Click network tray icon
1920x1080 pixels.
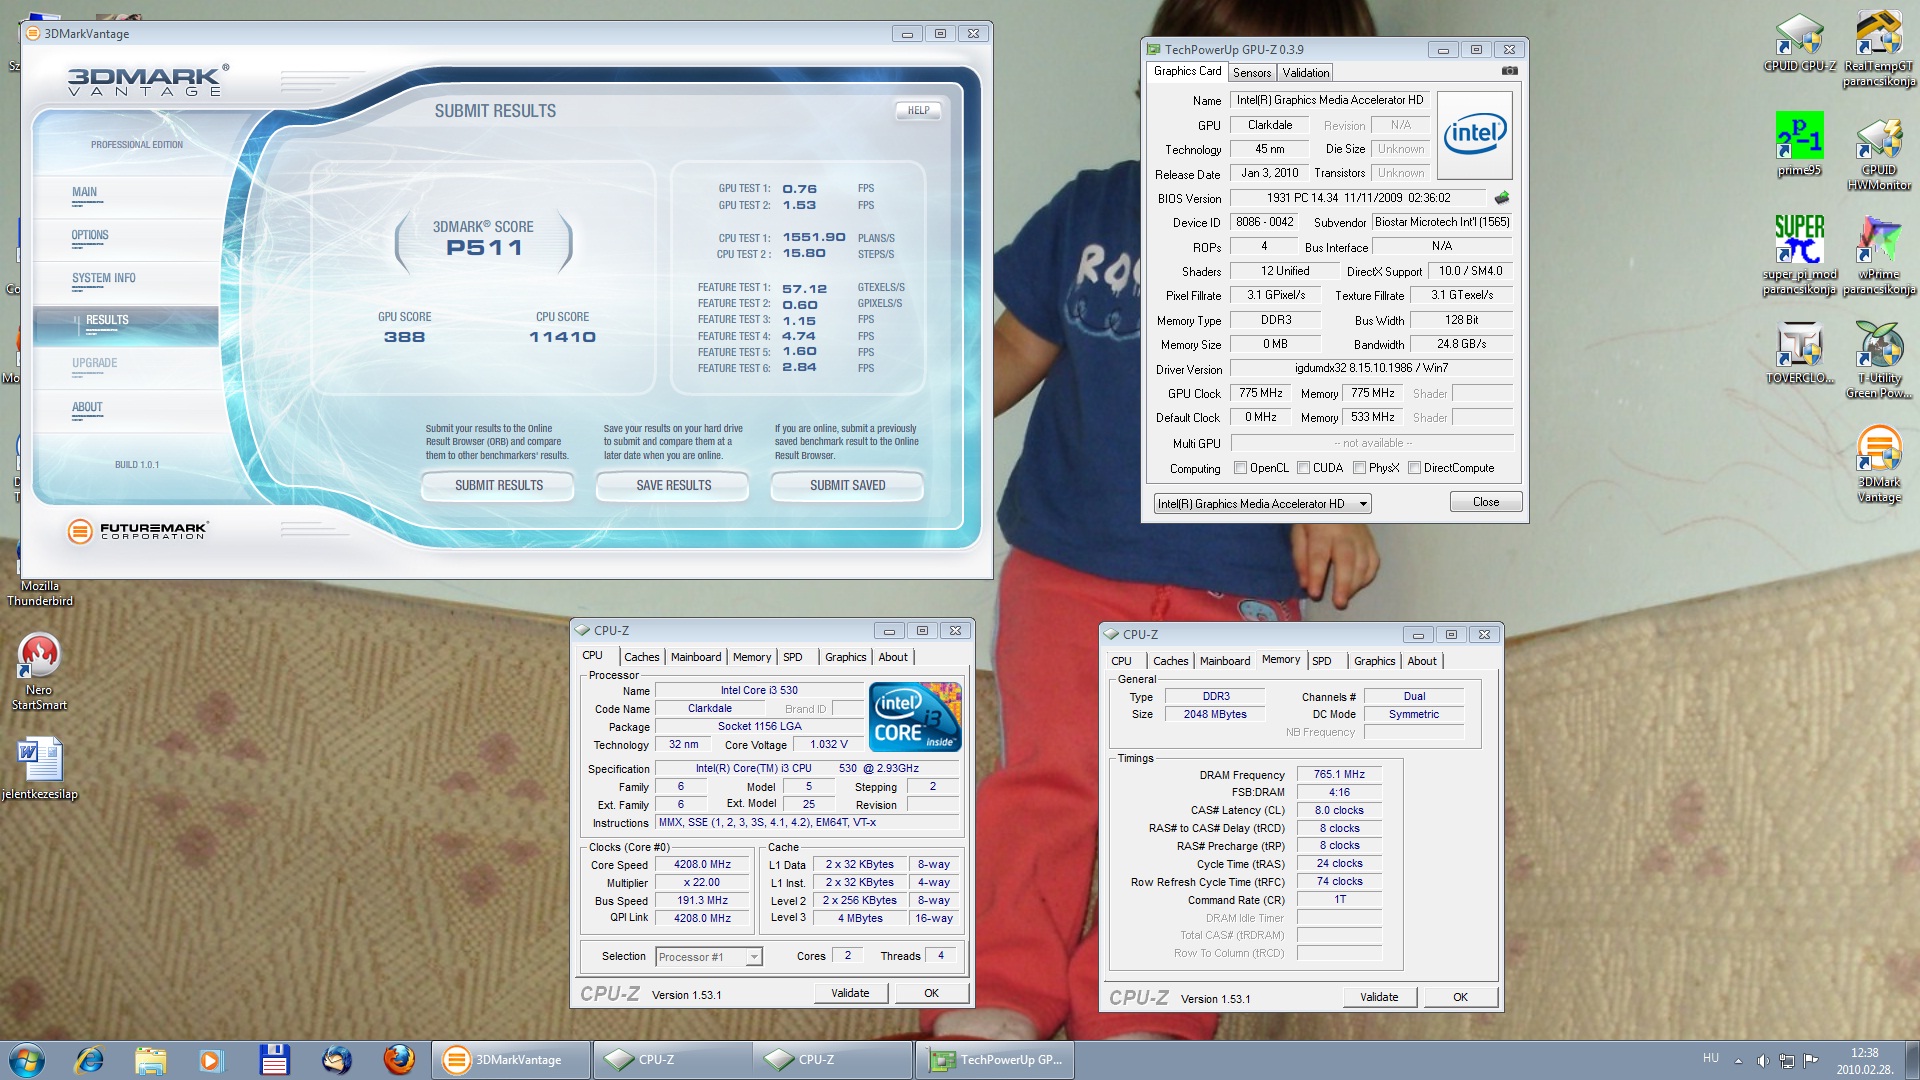coord(1787,1060)
